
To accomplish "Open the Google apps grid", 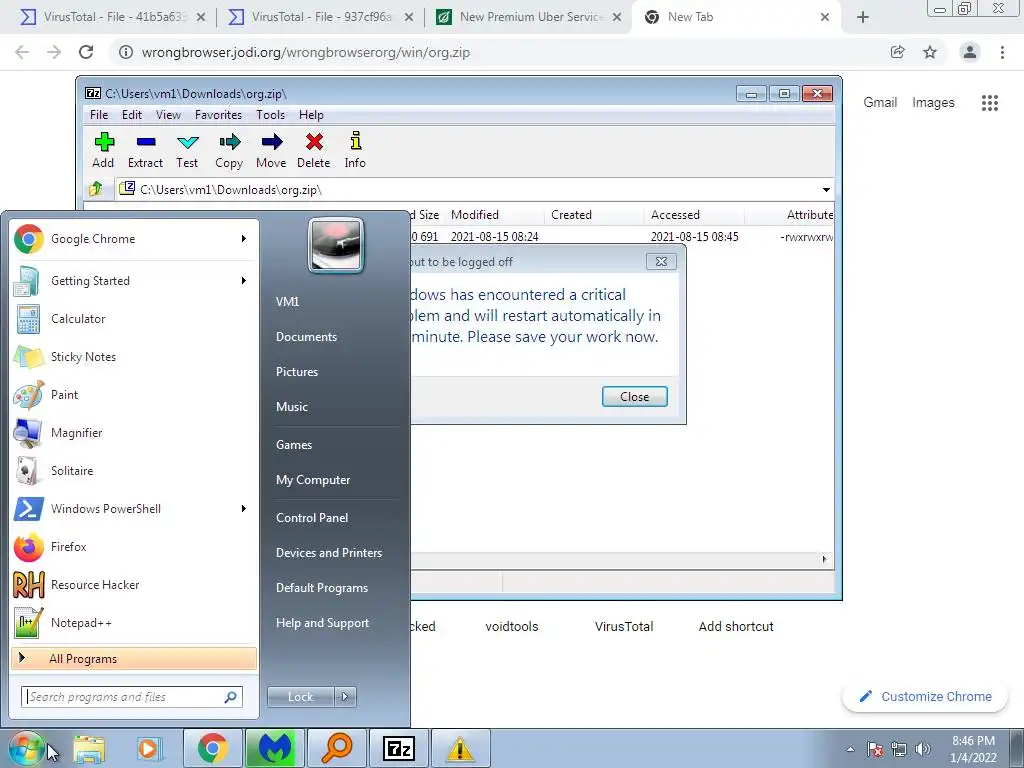I will (x=990, y=103).
